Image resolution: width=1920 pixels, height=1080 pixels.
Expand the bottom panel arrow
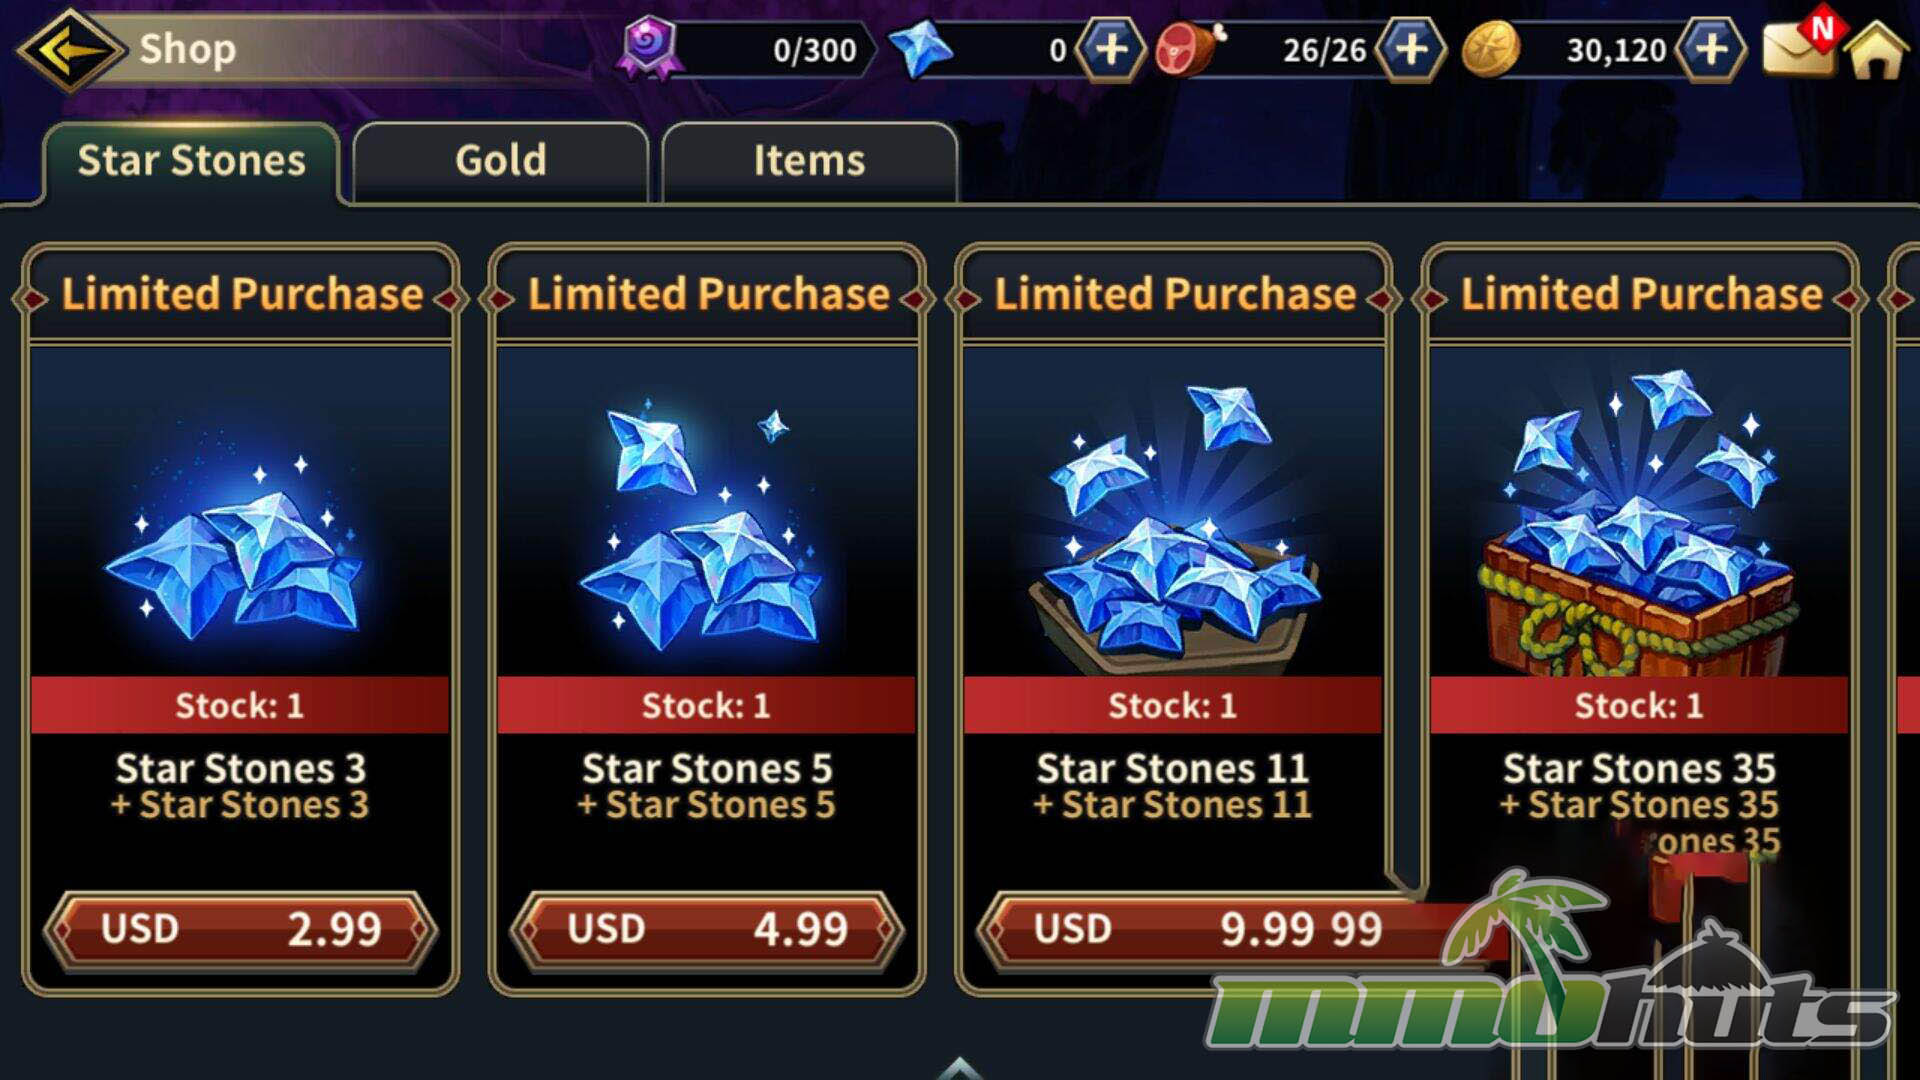pyautogui.click(x=960, y=1068)
